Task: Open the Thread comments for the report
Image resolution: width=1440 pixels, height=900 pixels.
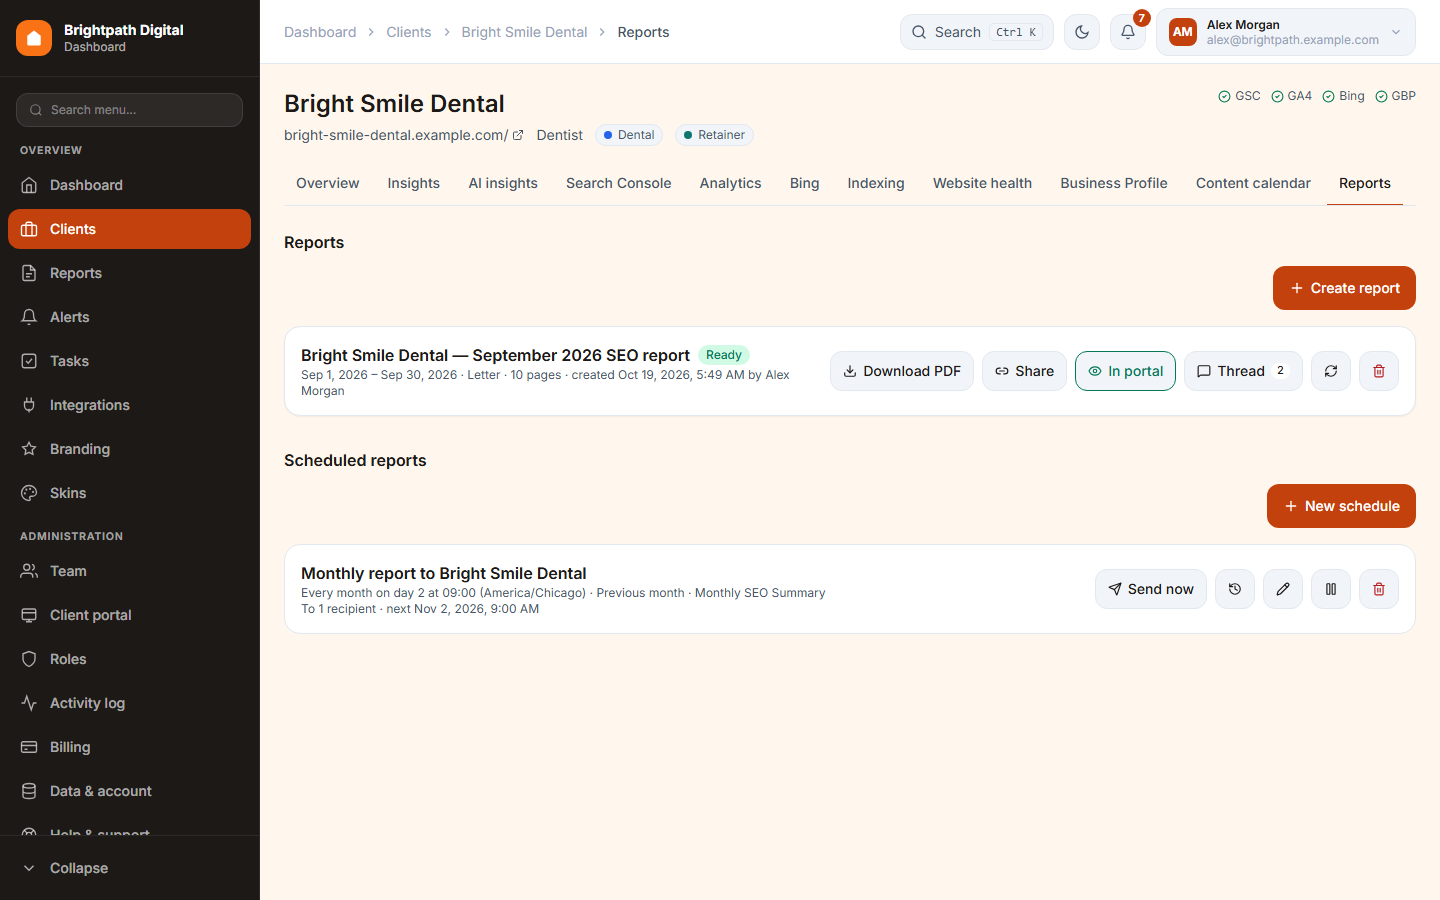Action: (1243, 371)
